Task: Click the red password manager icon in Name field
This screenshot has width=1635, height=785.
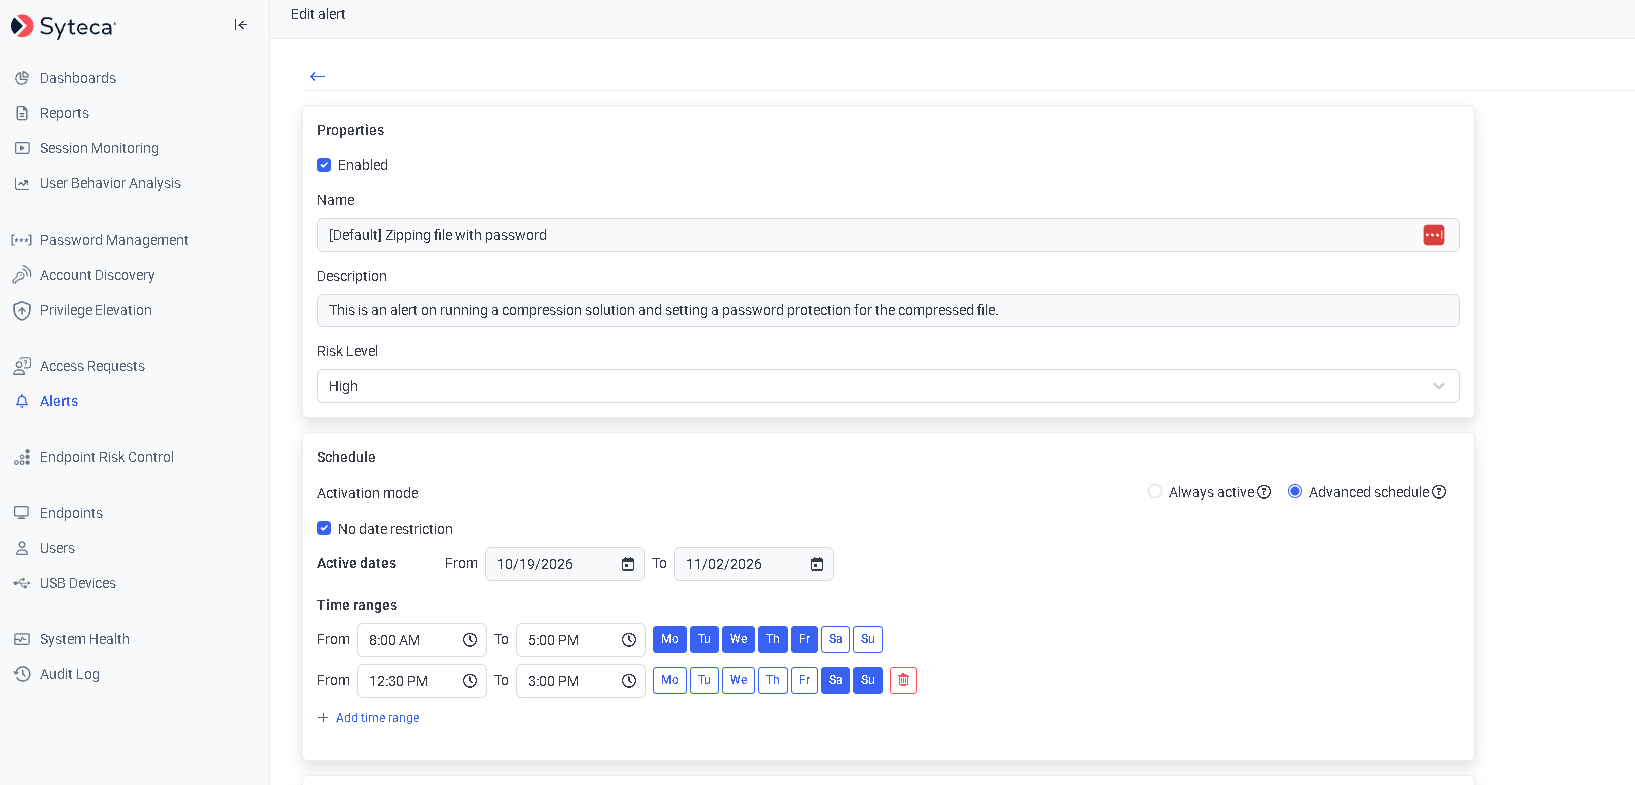Action: 1433,235
